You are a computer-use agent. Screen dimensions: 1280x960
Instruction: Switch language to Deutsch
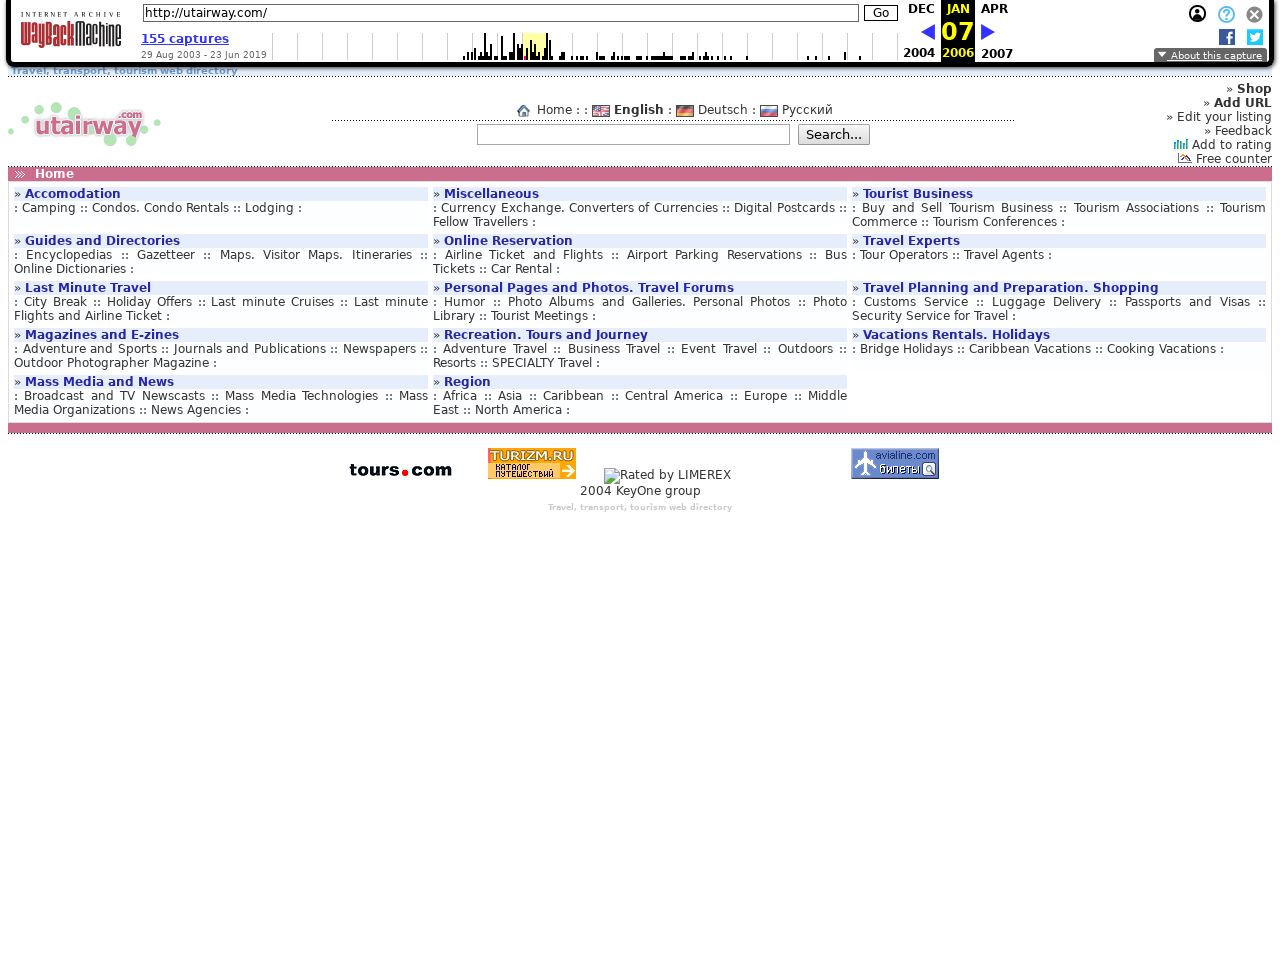[722, 110]
